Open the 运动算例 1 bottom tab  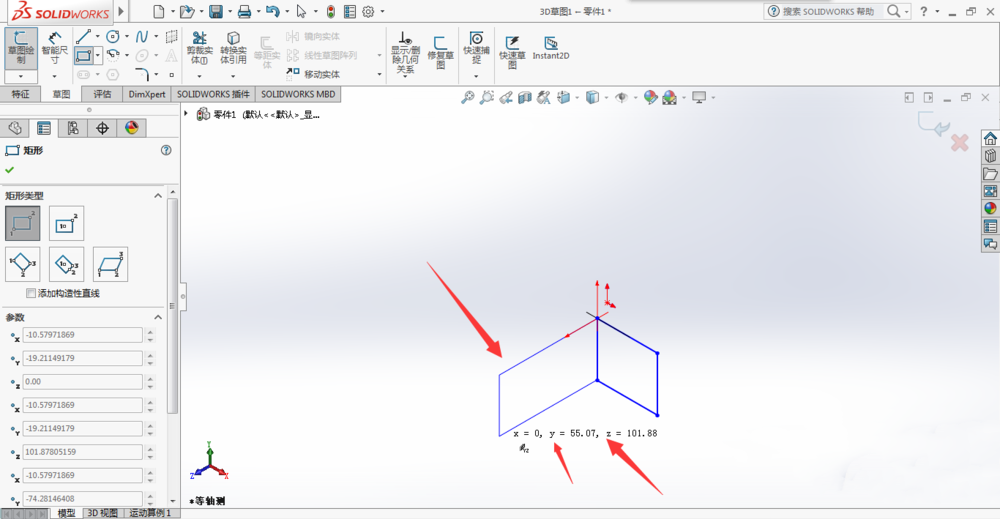point(151,513)
